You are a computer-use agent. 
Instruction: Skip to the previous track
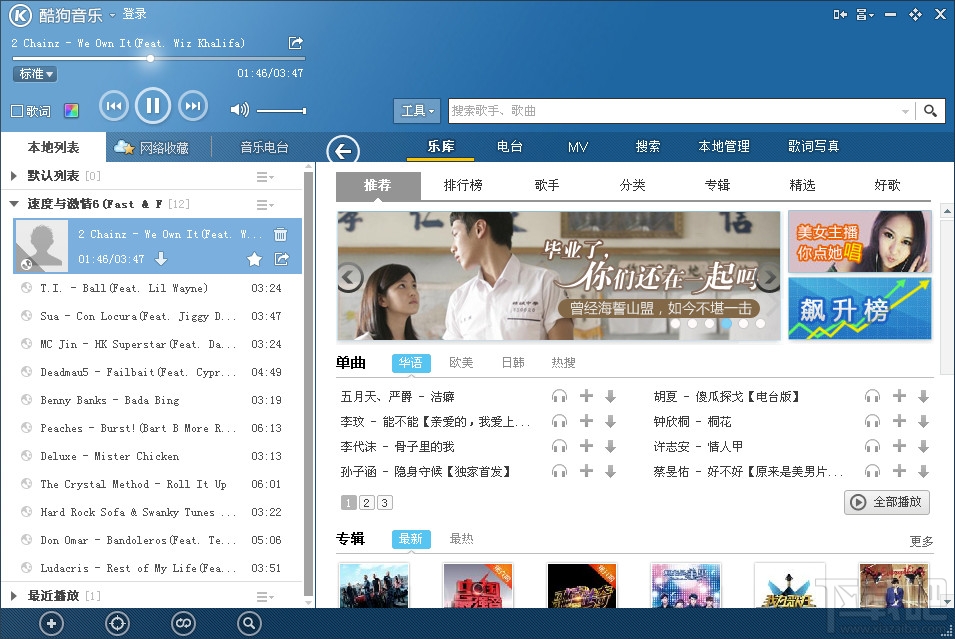click(114, 106)
